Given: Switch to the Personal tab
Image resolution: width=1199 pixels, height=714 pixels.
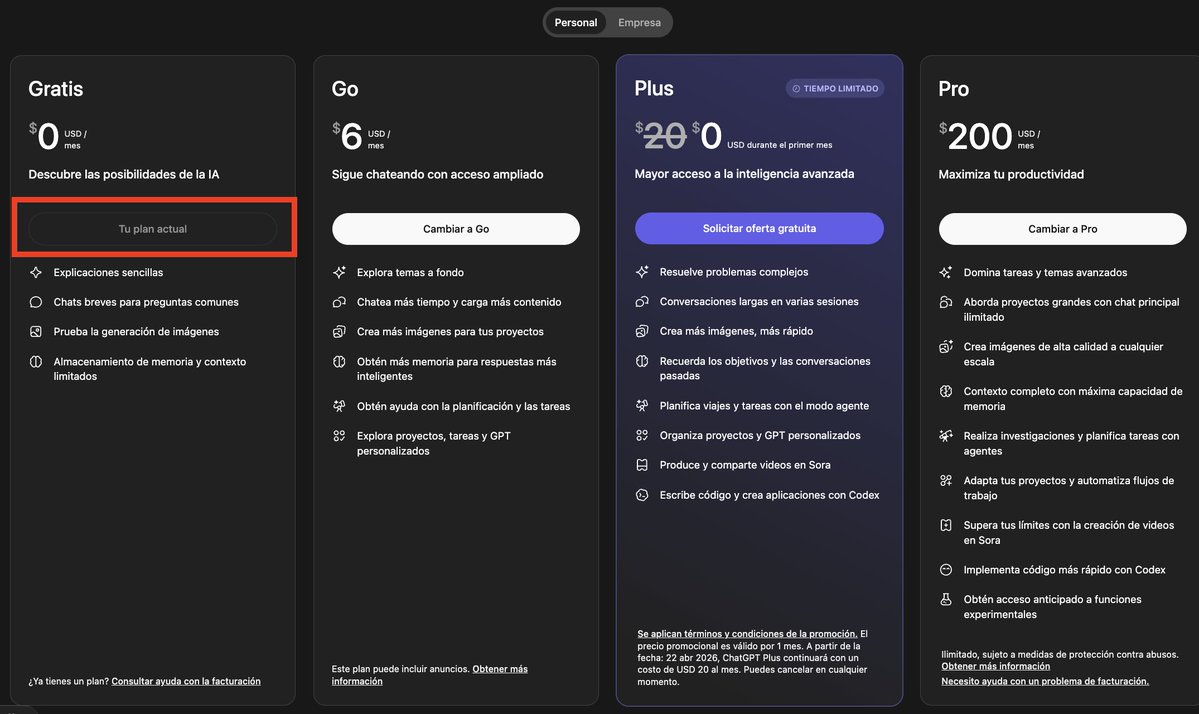Looking at the screenshot, I should [x=575, y=23].
